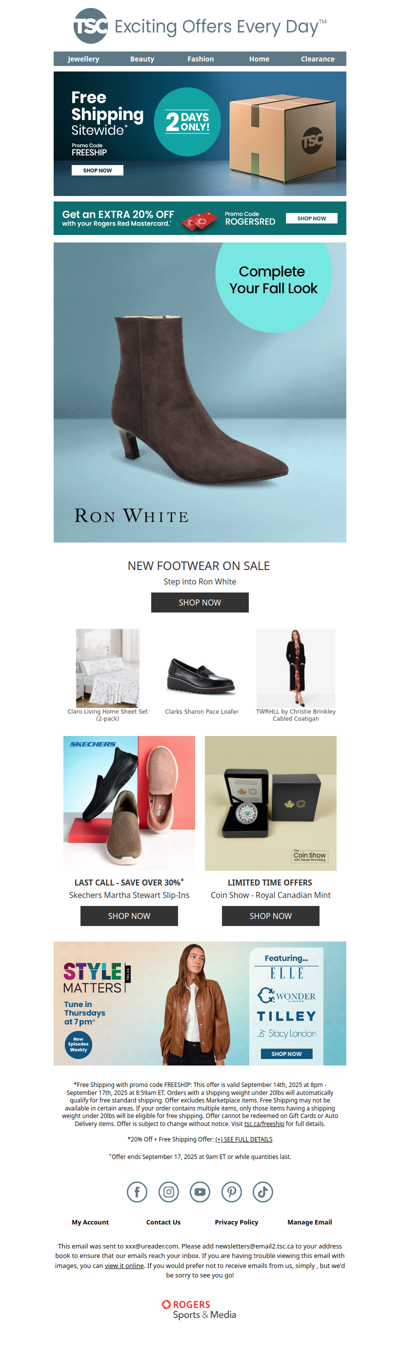Open the Facebook social icon
The height and width of the screenshot is (1350, 400).
pos(137,1191)
